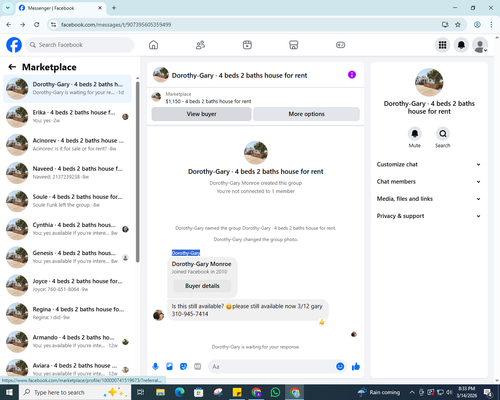
Task: View site information icon in address bar
Action: 53,25
